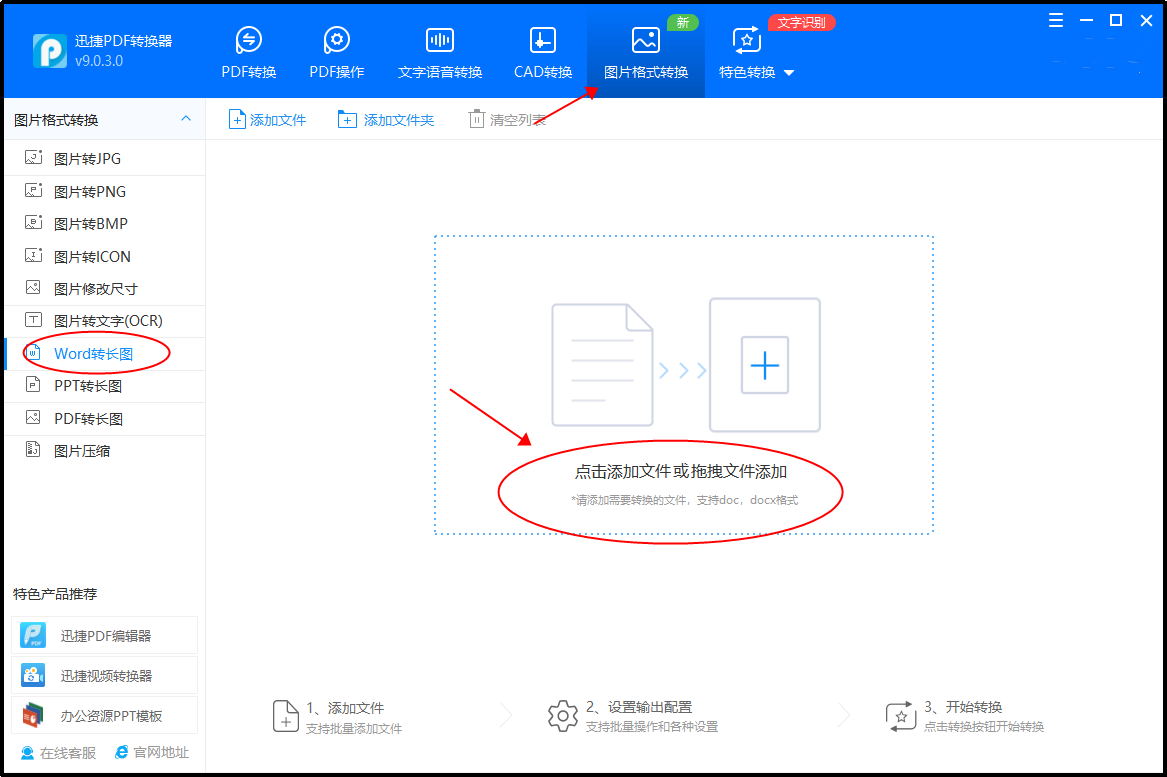Select 图片转BMP in sidebar
Screen dimensions: 1167x777
click(x=104, y=223)
